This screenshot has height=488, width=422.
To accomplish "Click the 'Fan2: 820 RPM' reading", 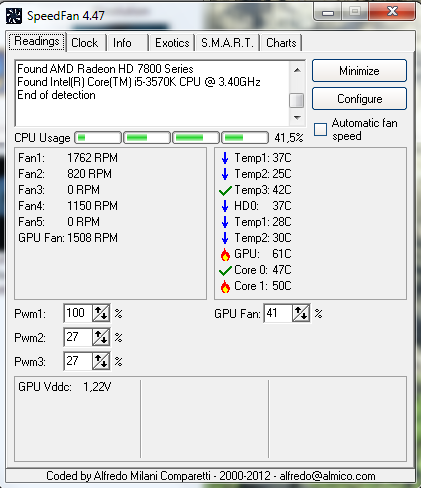I will pos(65,174).
